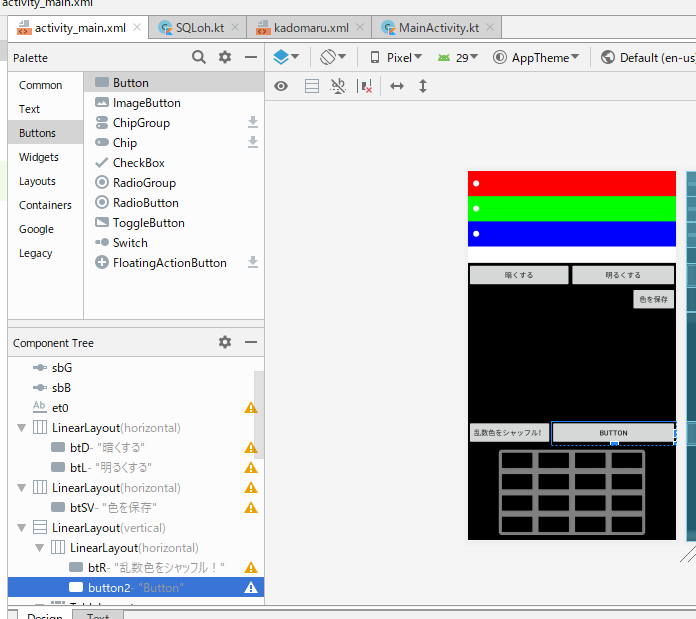Screen dimensions: 696x619
Task: Open Default (en-us) locale dropdown
Action: pyautogui.click(x=648, y=58)
